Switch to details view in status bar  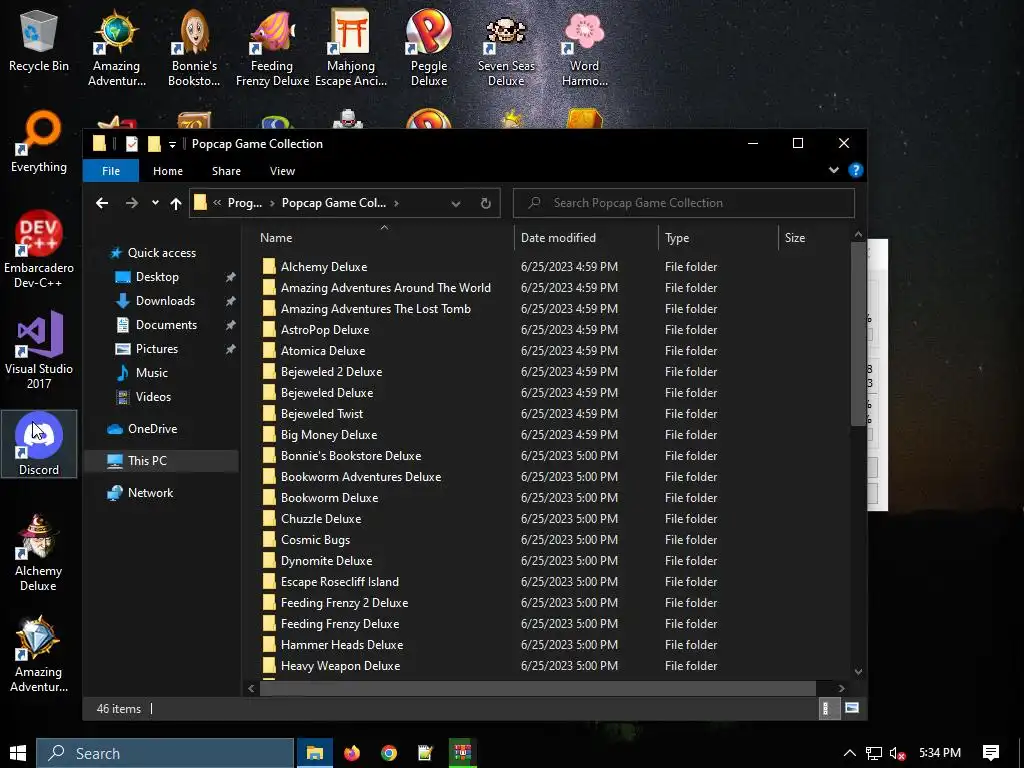coord(827,708)
